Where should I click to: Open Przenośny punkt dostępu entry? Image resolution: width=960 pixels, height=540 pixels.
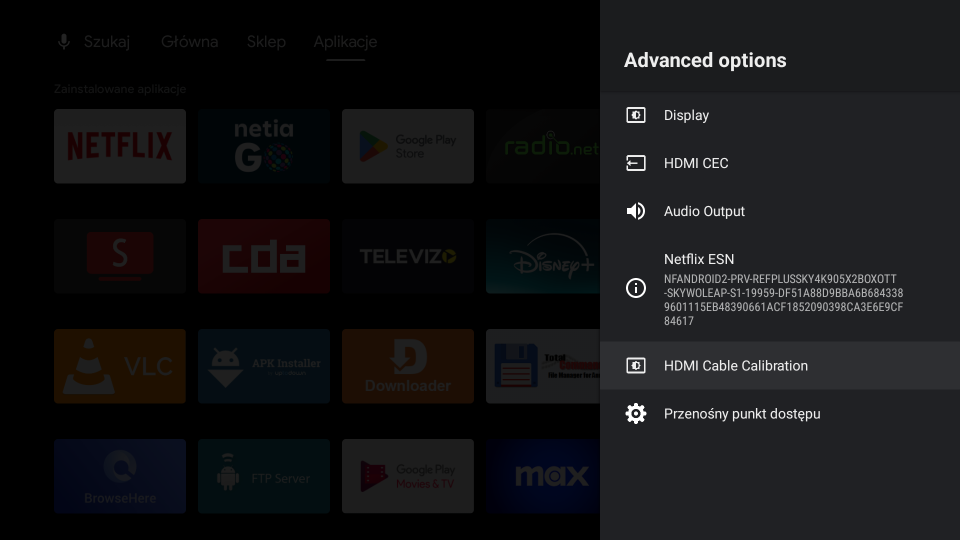pos(780,414)
